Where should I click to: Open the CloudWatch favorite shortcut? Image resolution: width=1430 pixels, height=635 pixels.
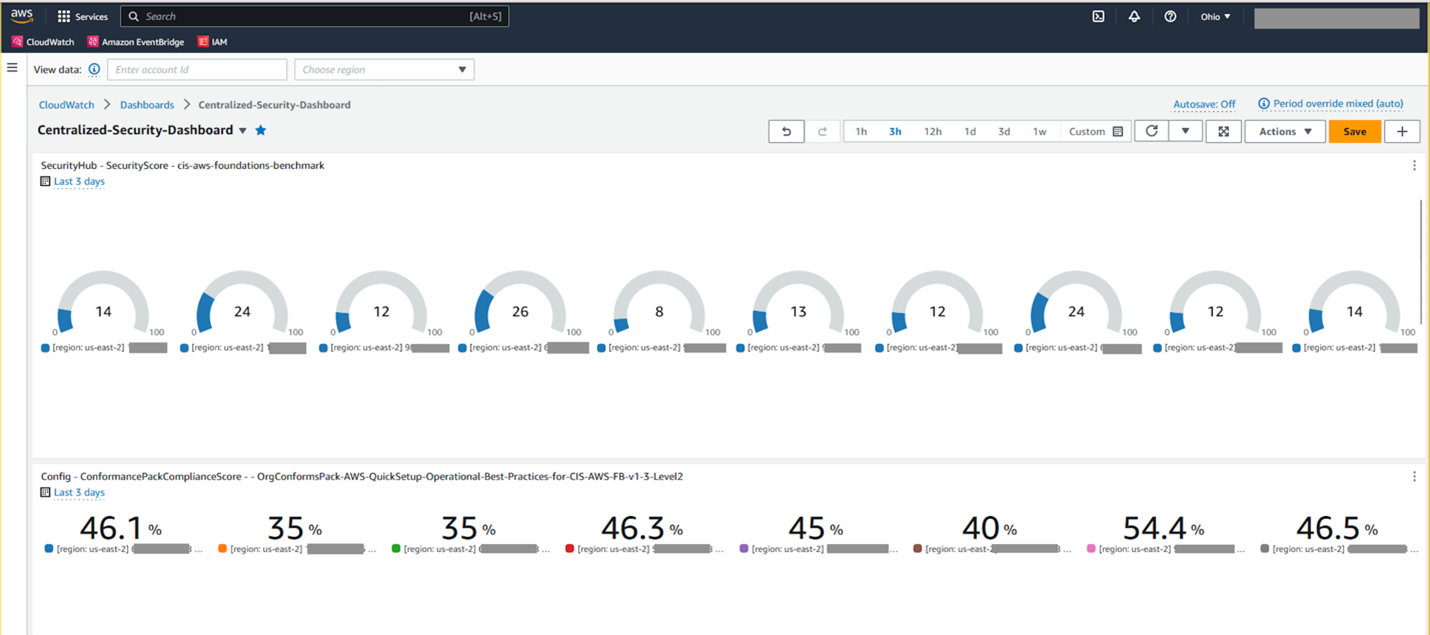point(43,41)
